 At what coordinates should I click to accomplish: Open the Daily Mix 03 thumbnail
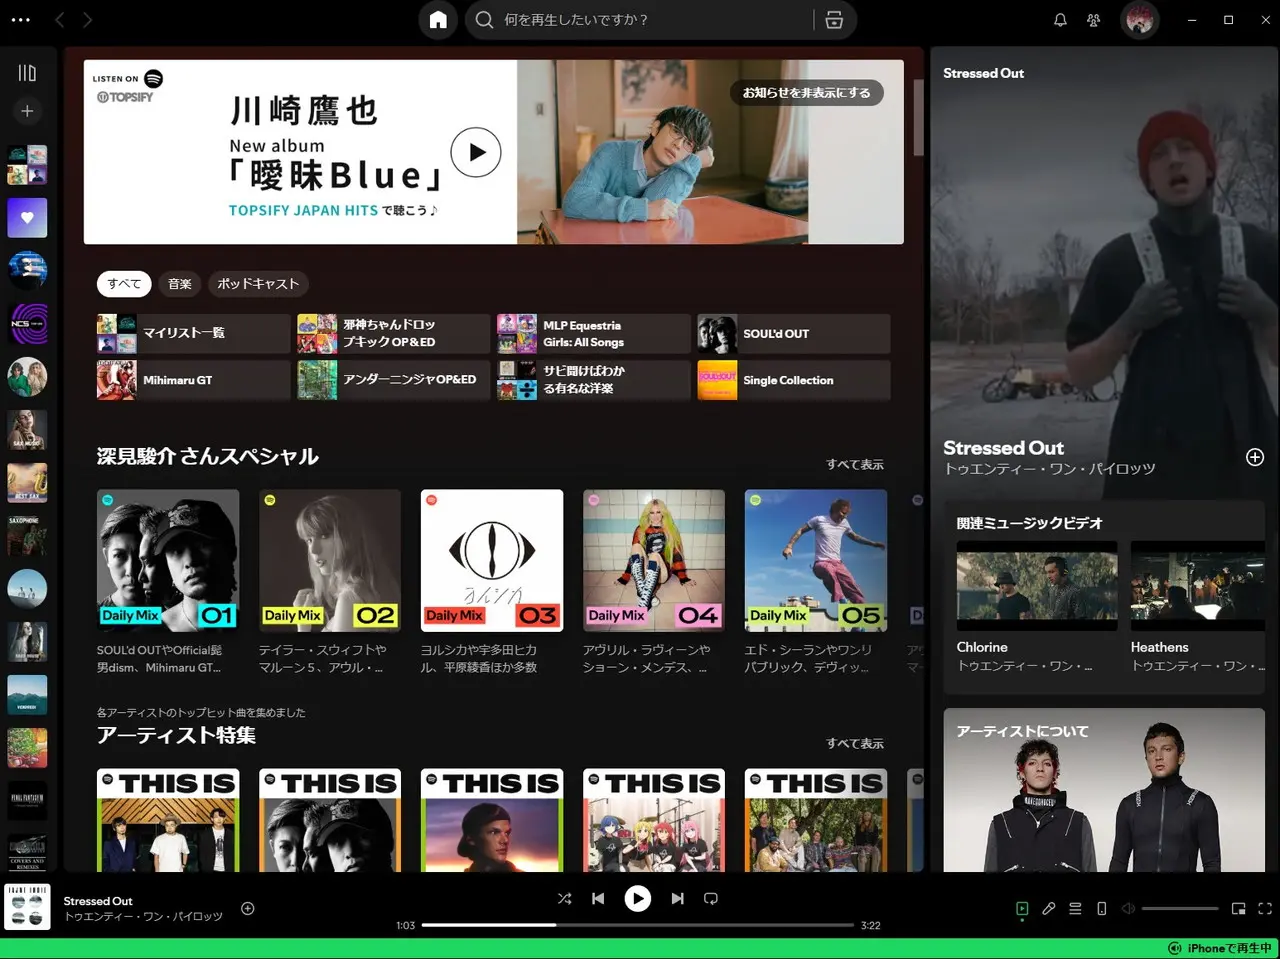pos(492,560)
